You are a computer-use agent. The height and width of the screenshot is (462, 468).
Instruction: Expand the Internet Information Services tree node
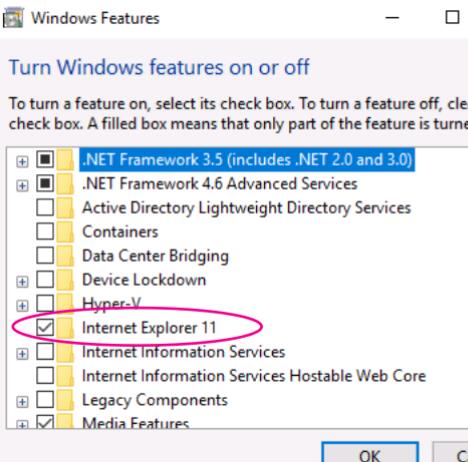(22, 354)
